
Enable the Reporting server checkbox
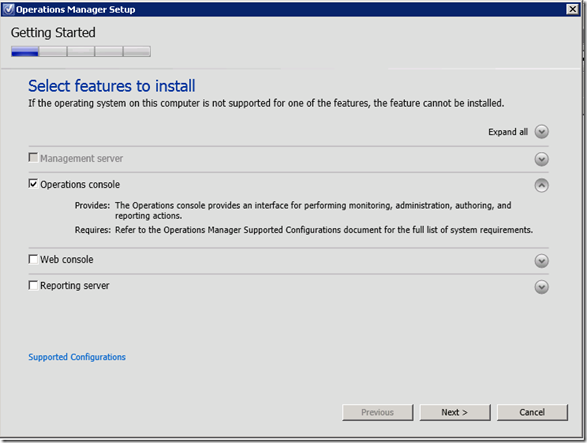[x=33, y=285]
